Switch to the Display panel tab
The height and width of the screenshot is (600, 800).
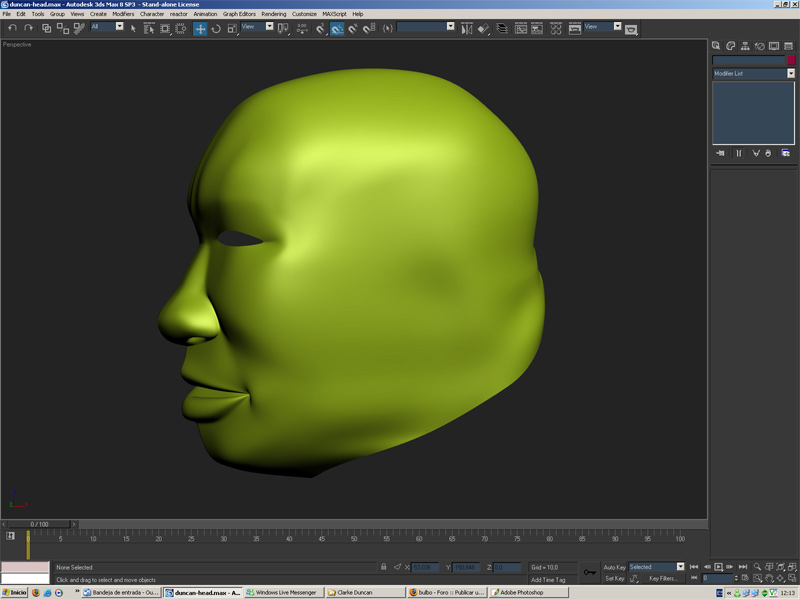(x=774, y=46)
